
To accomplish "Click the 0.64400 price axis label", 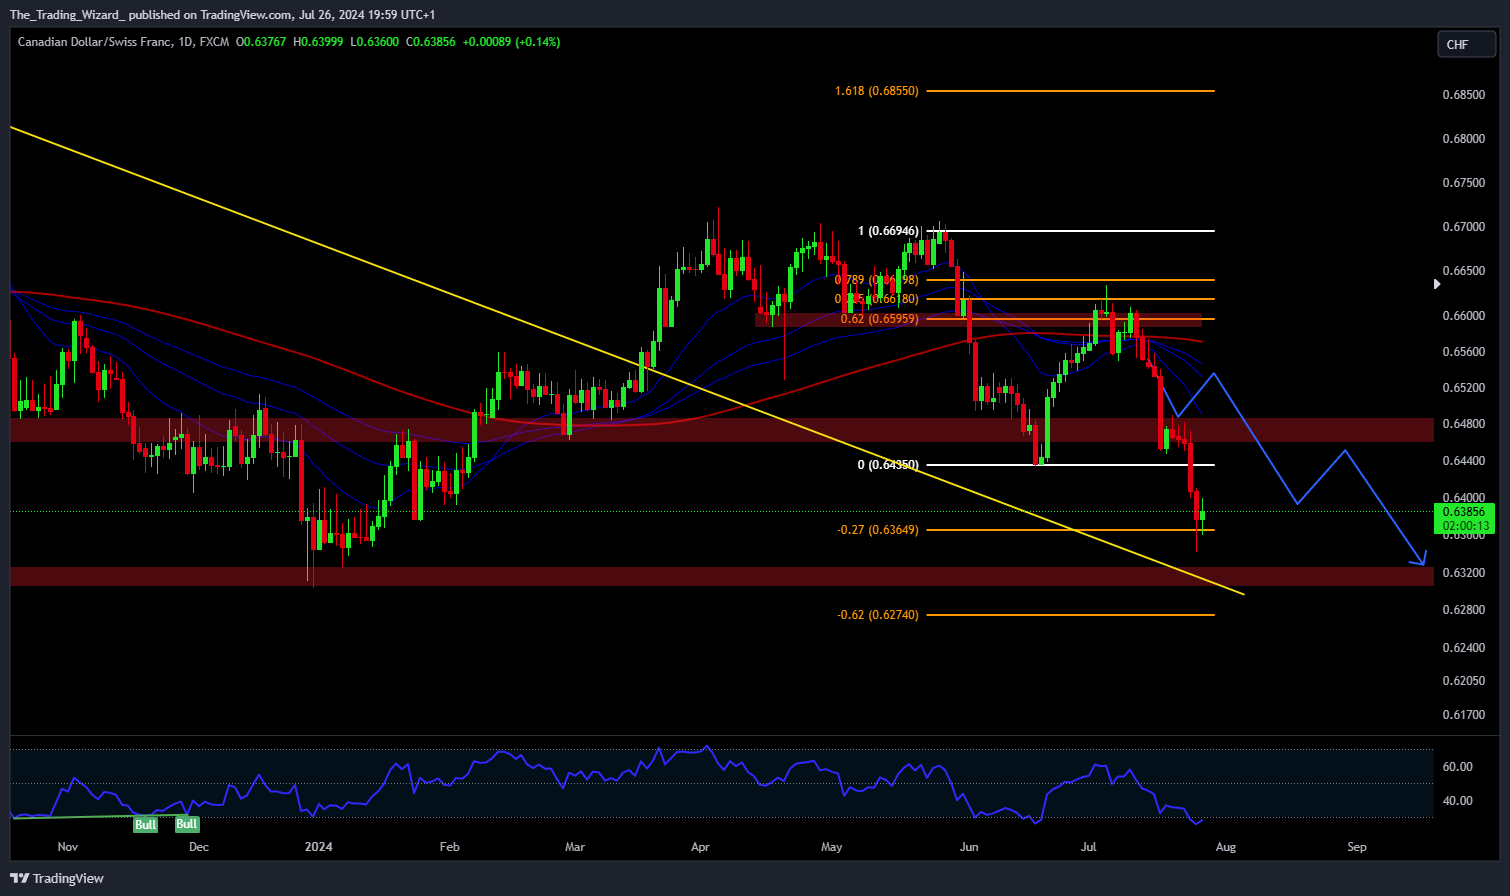I will point(1463,461).
